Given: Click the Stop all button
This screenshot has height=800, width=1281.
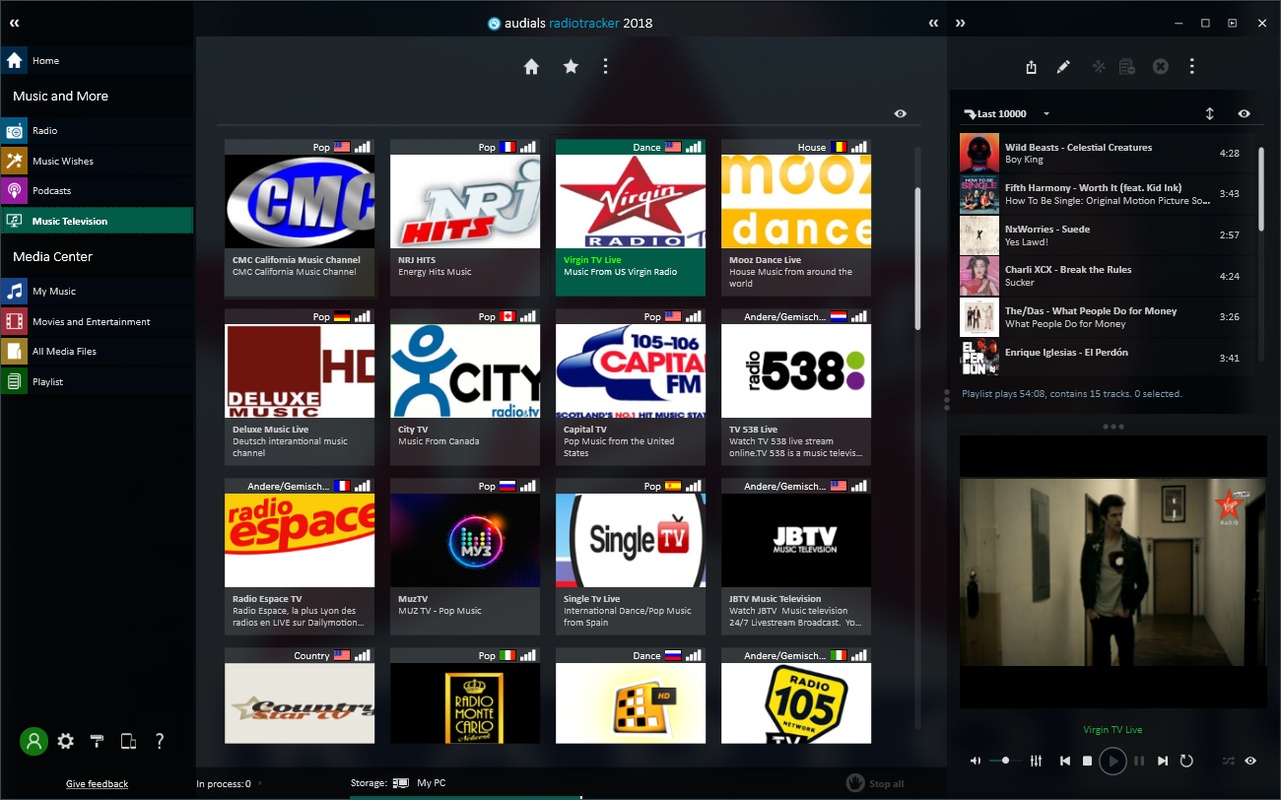Looking at the screenshot, I should (875, 783).
